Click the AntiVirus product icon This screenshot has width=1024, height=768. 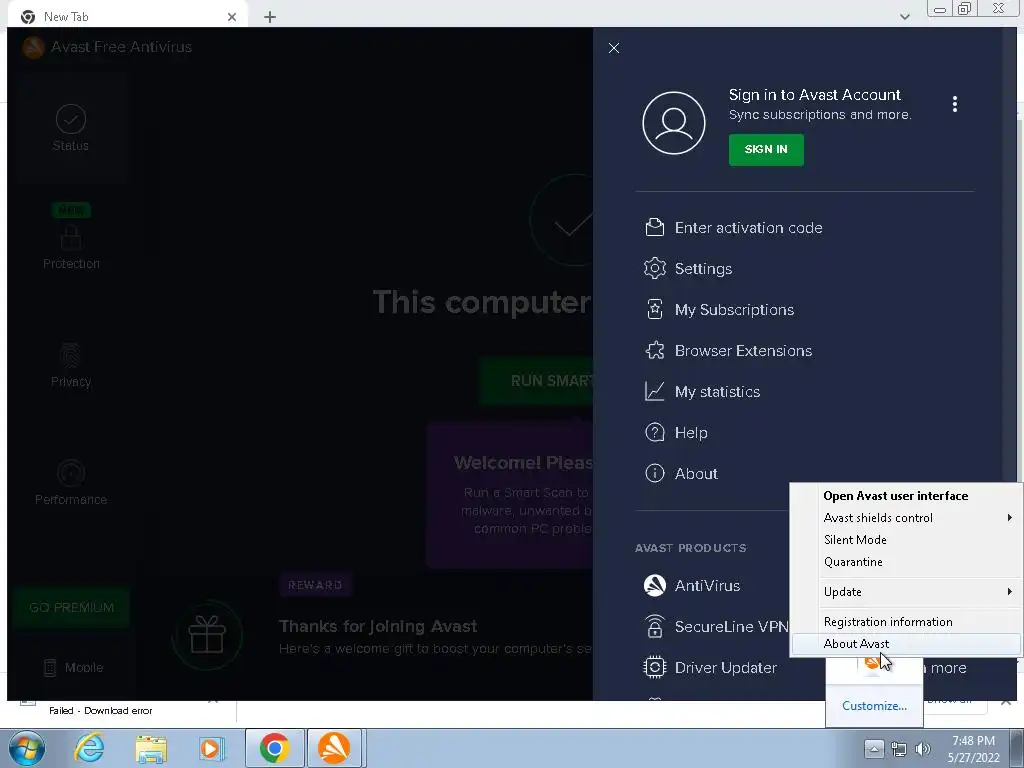tap(654, 585)
